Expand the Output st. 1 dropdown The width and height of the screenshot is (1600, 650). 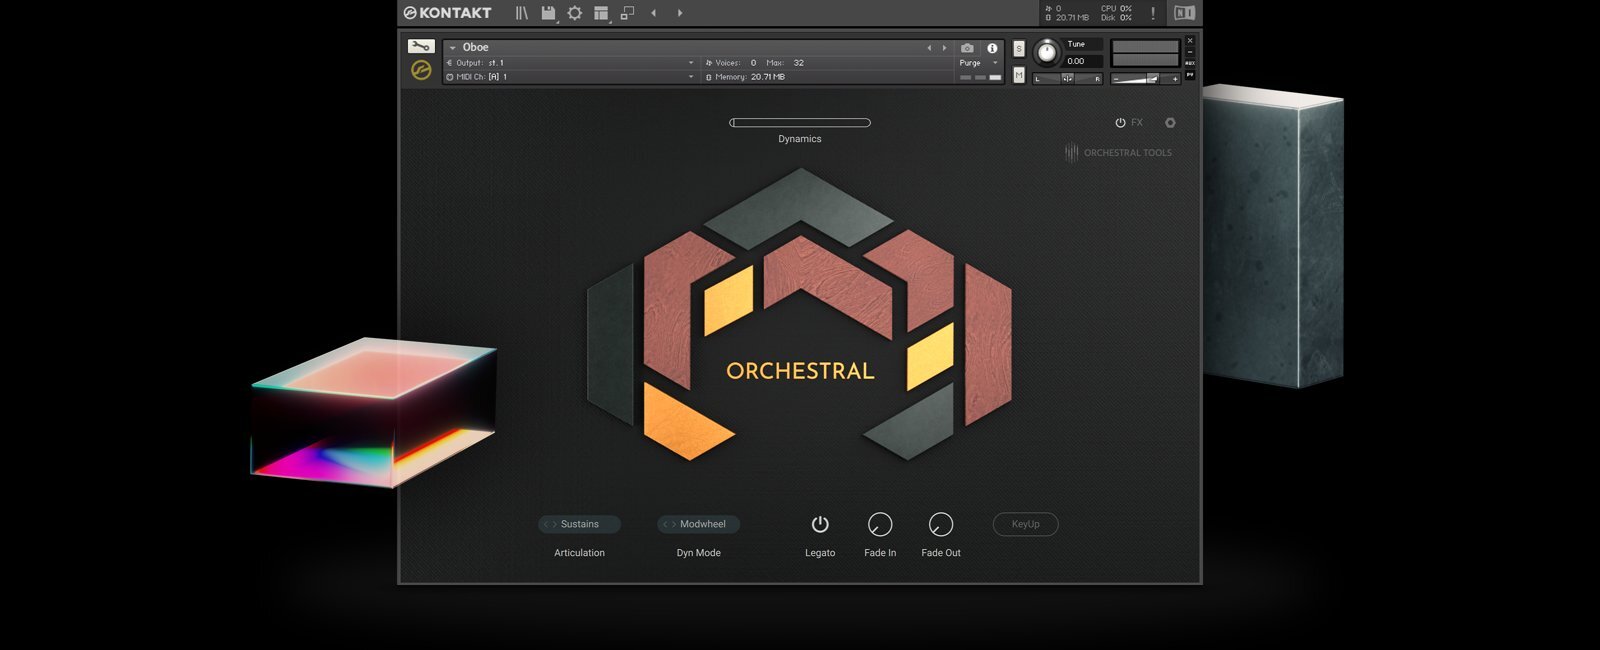(x=690, y=63)
